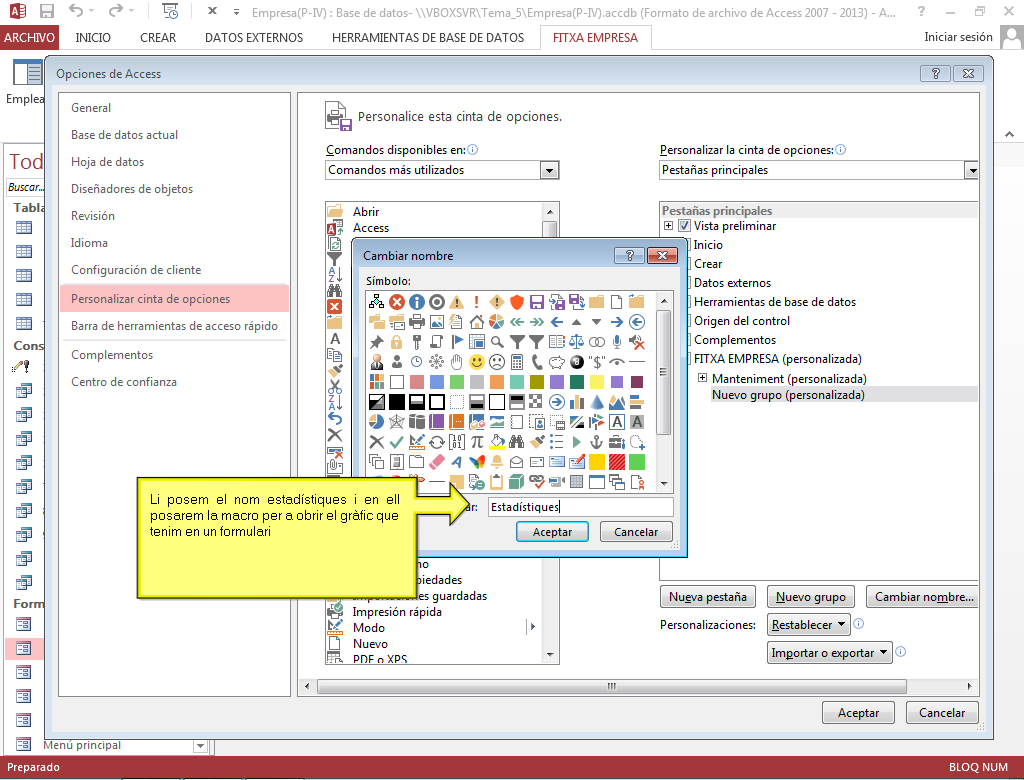Expand the Vista preliminar tab node
1024x780 pixels.
668,226
